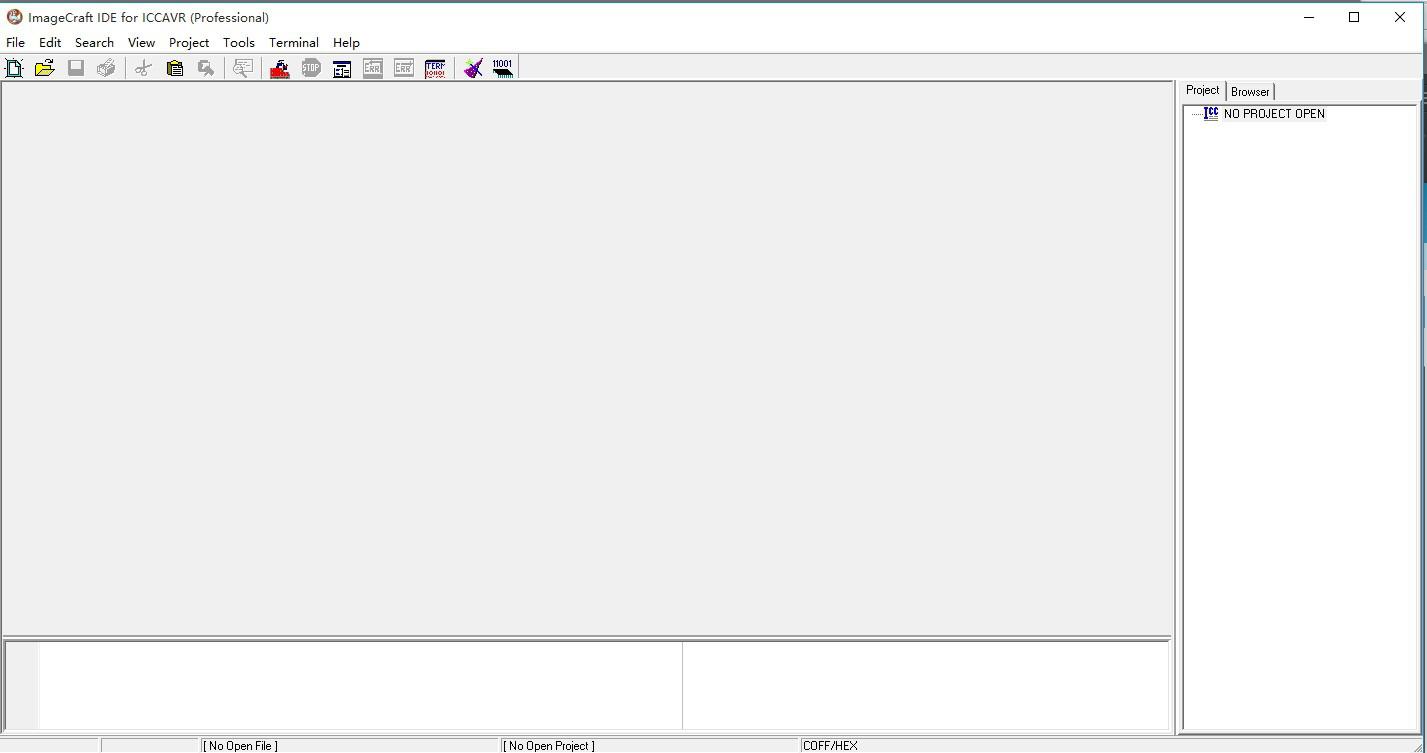Click the [ No Open File ] status entry
Viewport: 1427px width, 753px height.
point(240,746)
